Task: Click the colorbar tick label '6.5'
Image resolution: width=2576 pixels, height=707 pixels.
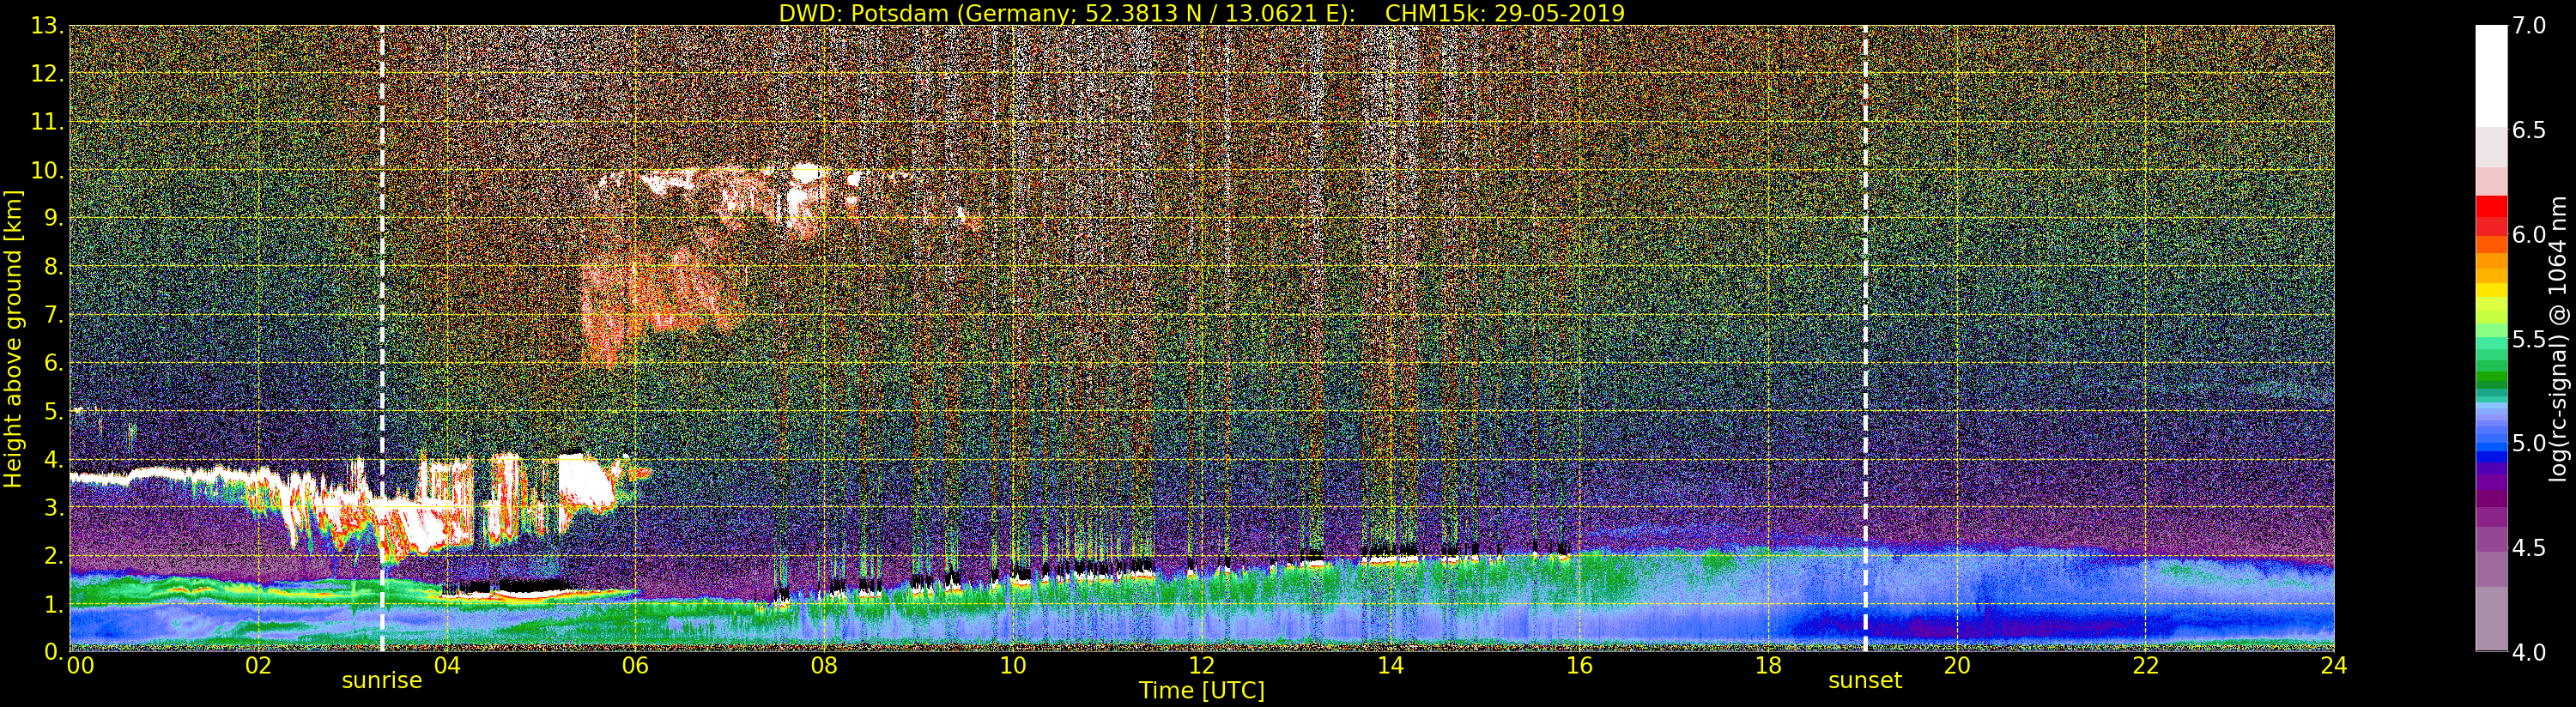Action: click(x=2530, y=130)
